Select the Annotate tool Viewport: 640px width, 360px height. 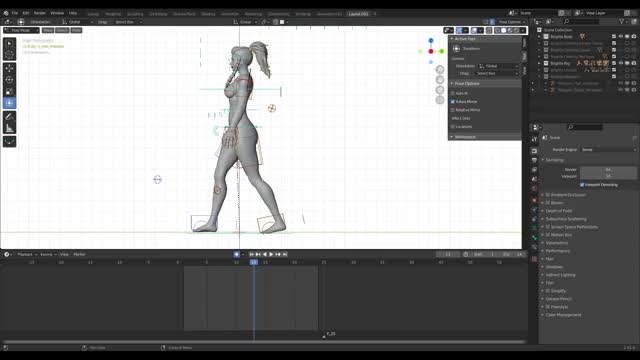(10, 117)
